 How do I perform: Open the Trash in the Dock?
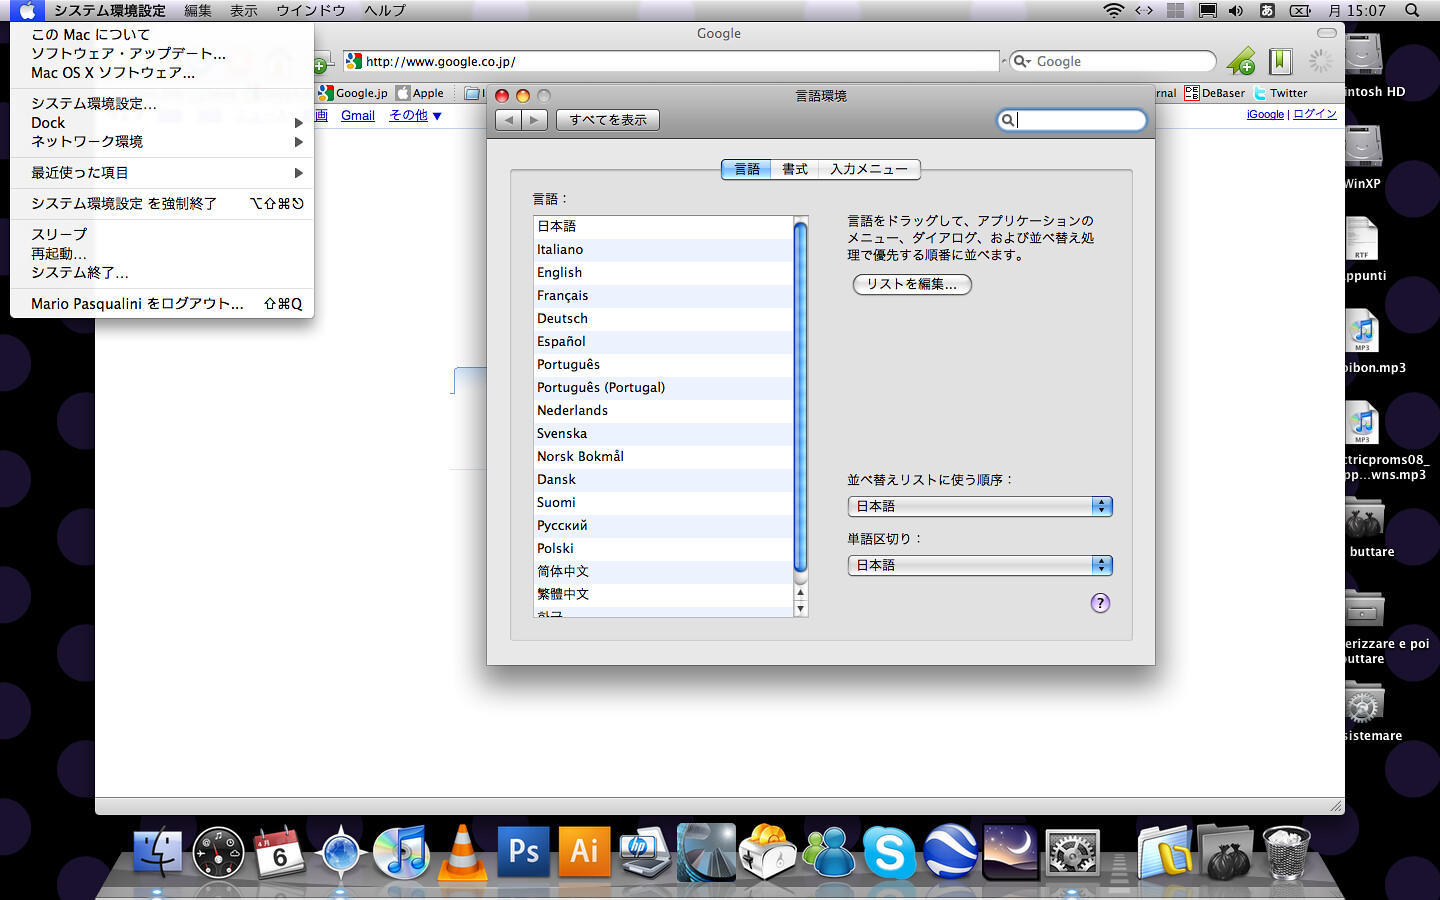pyautogui.click(x=1286, y=853)
